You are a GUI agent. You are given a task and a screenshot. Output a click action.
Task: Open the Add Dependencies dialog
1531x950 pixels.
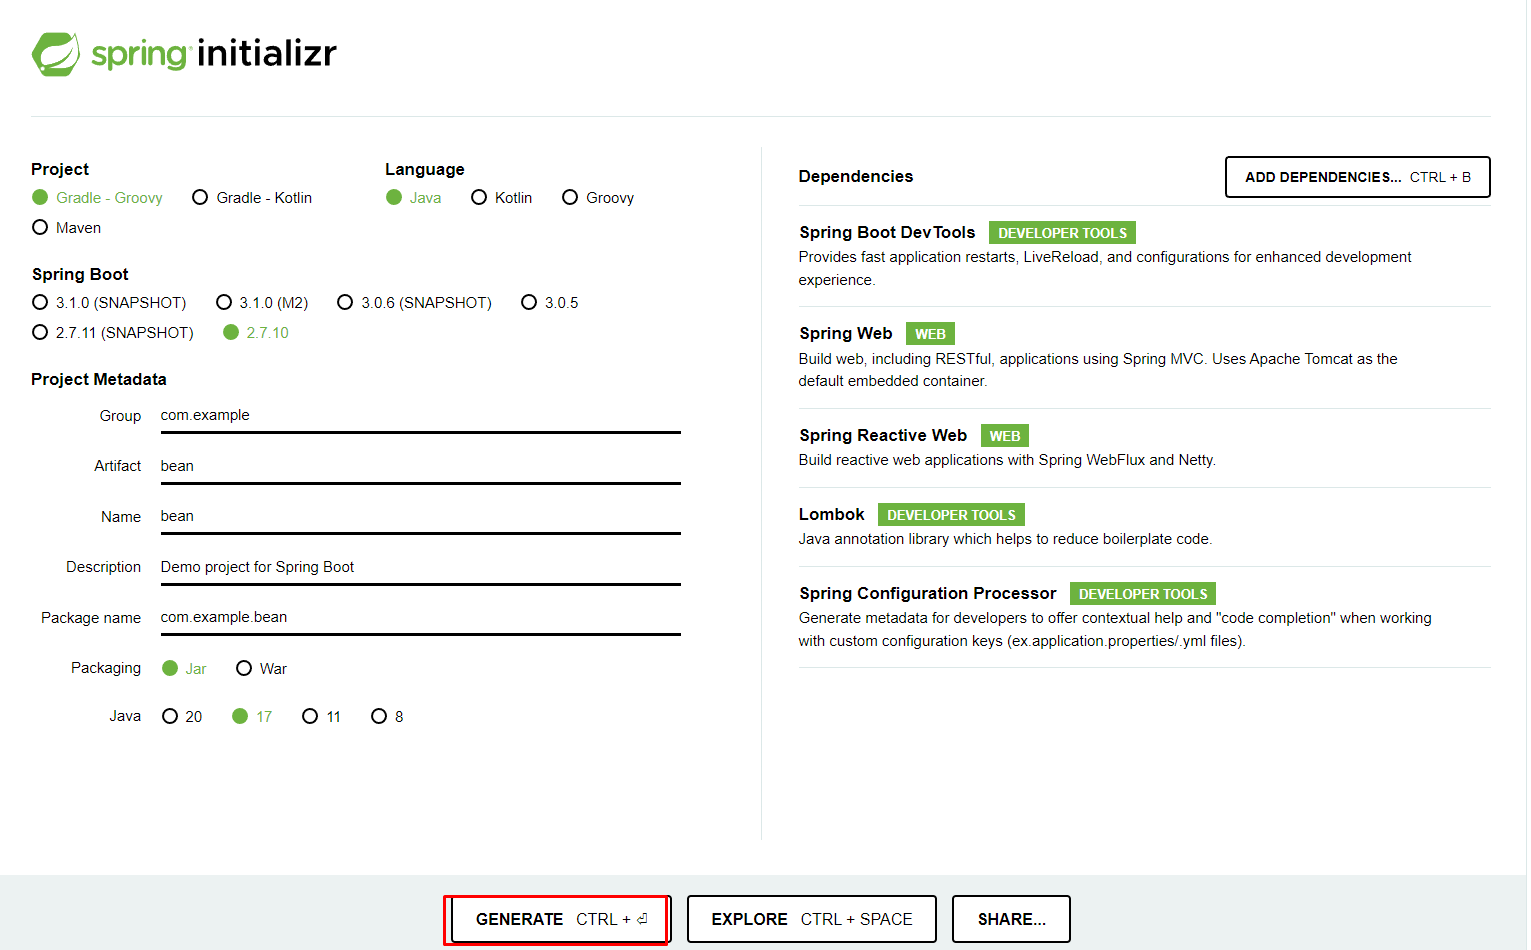[x=1357, y=177]
